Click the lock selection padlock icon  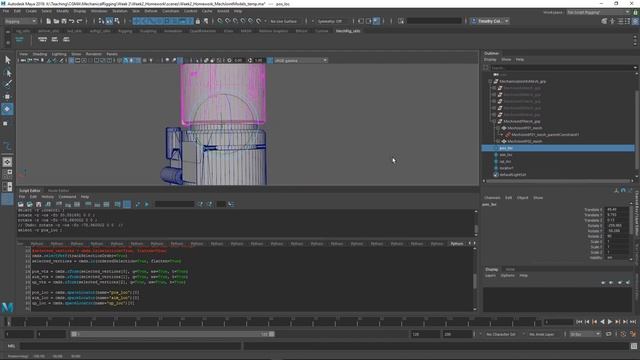(198, 21)
